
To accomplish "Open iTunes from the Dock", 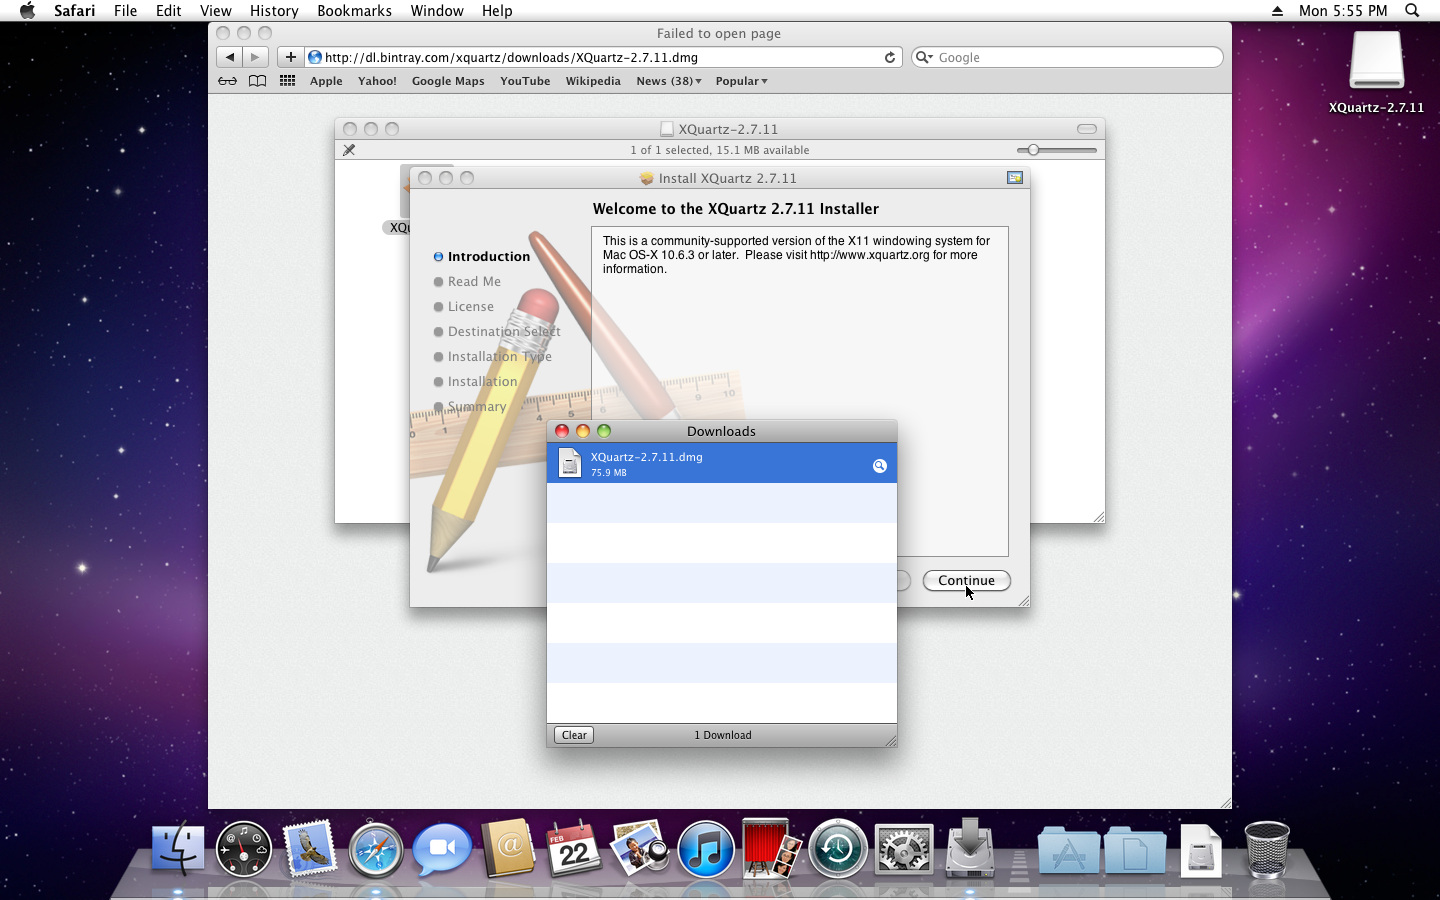I will click(706, 850).
